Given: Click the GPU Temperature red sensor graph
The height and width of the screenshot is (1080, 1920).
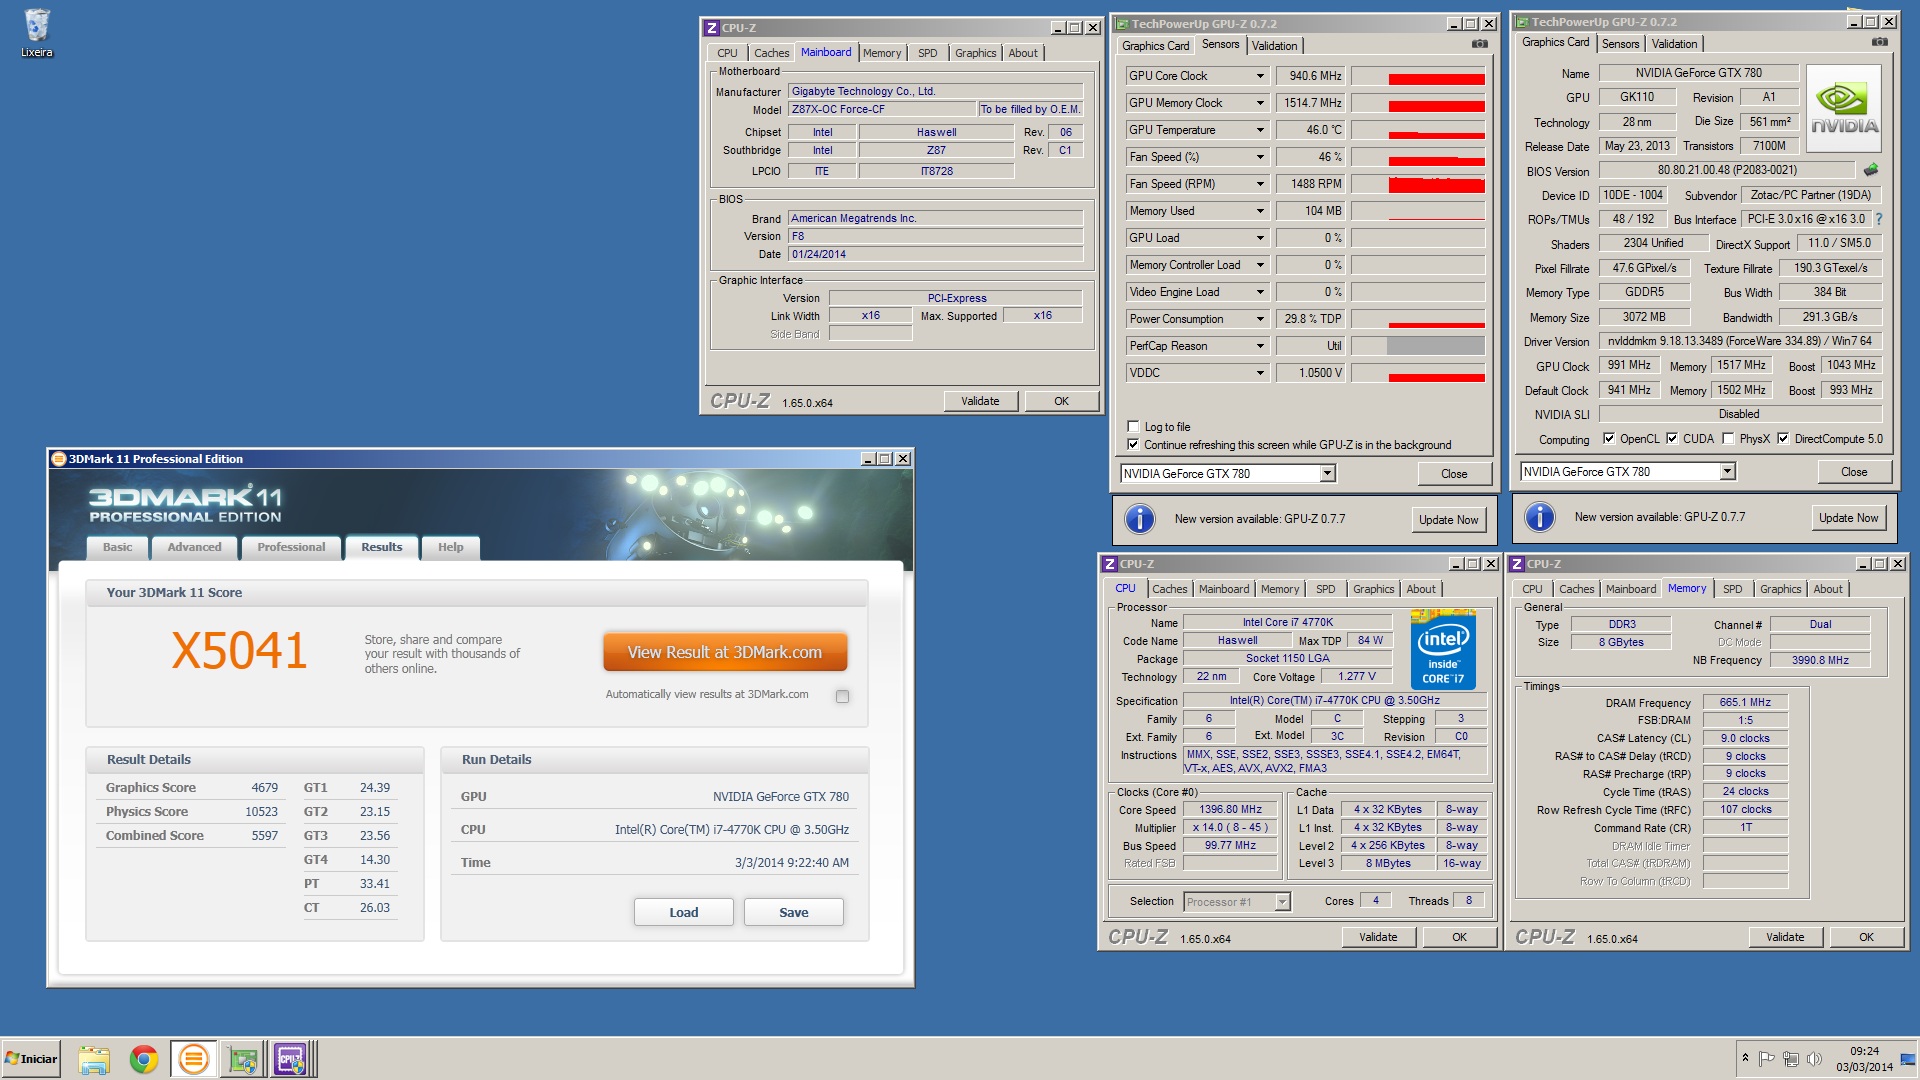Looking at the screenshot, I should (x=1418, y=130).
